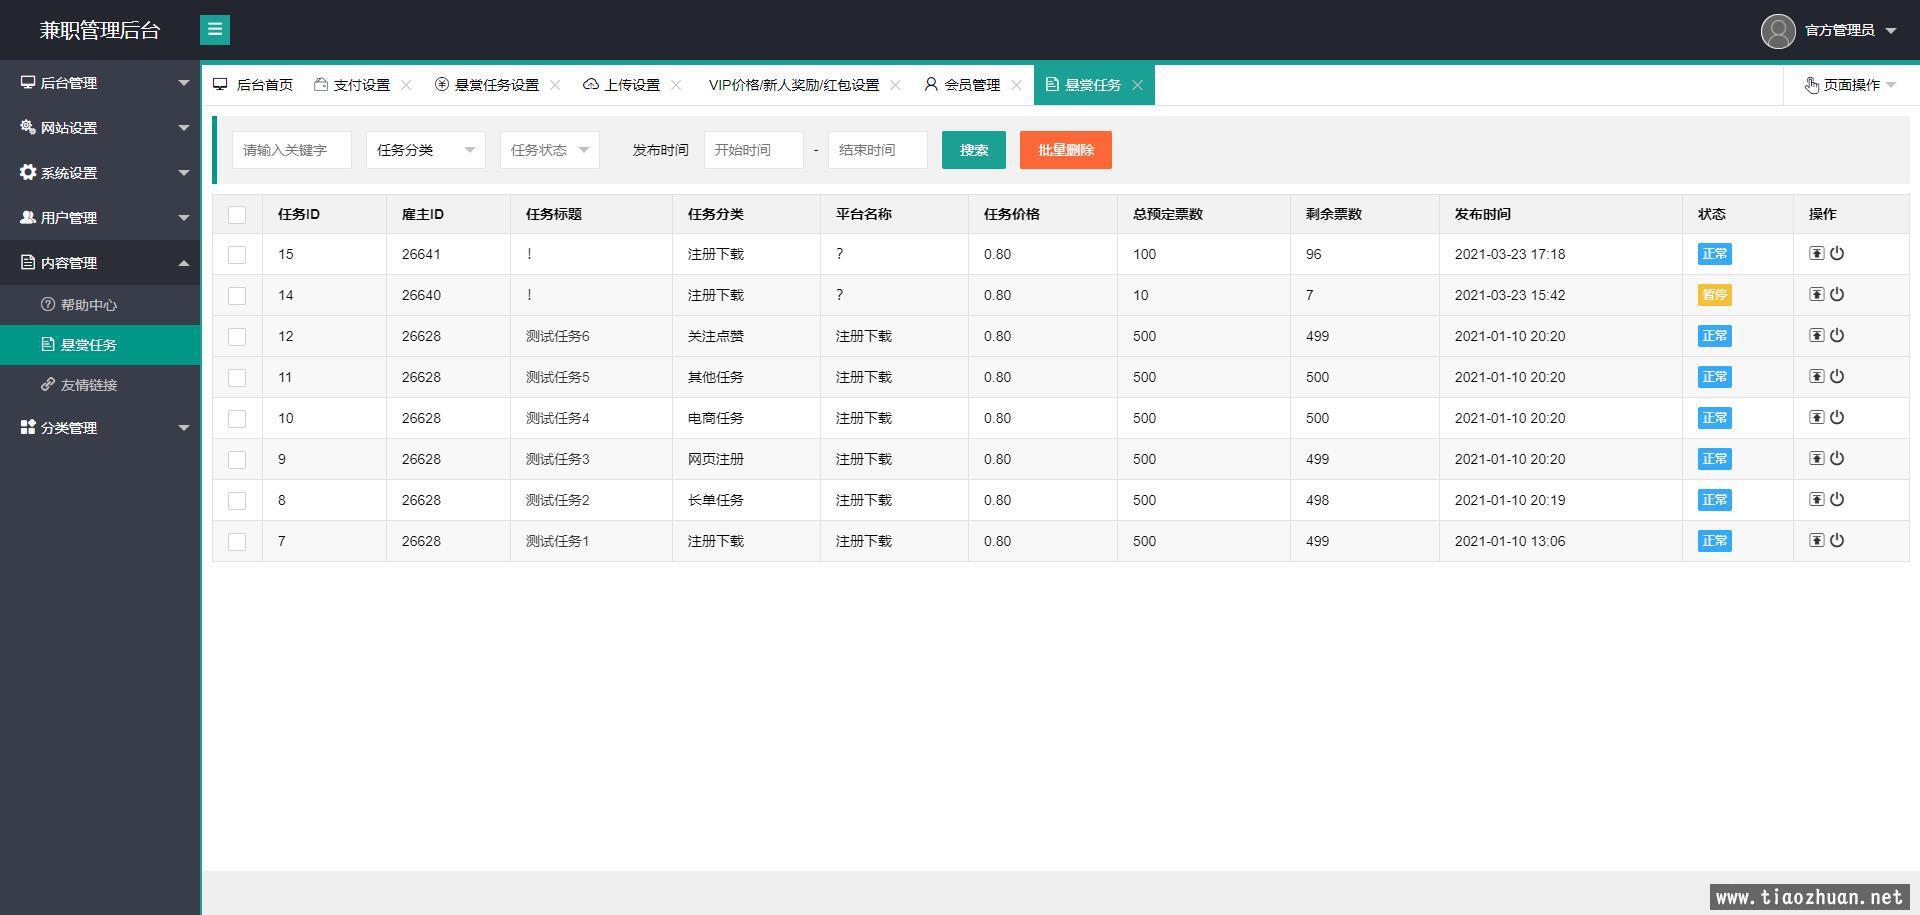This screenshot has width=1920, height=915.
Task: Close the 上传设置 tab
Action: [676, 85]
